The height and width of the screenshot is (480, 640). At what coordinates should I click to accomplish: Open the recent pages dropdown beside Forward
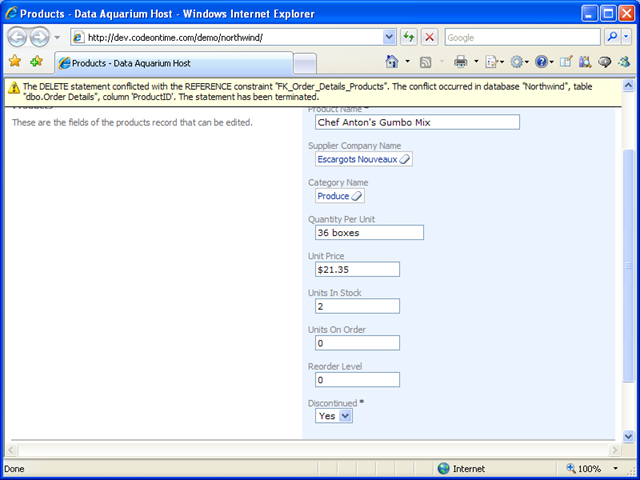point(57,38)
